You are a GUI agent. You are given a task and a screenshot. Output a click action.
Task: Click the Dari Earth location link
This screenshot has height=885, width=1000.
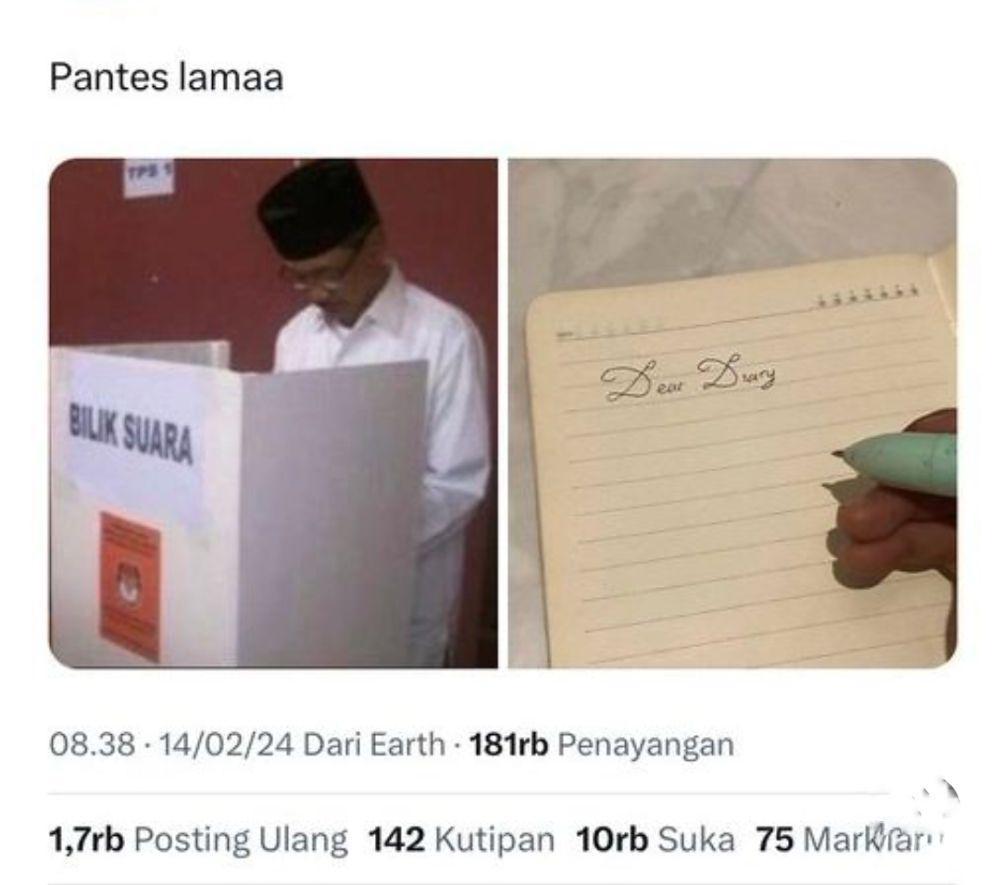(x=374, y=744)
